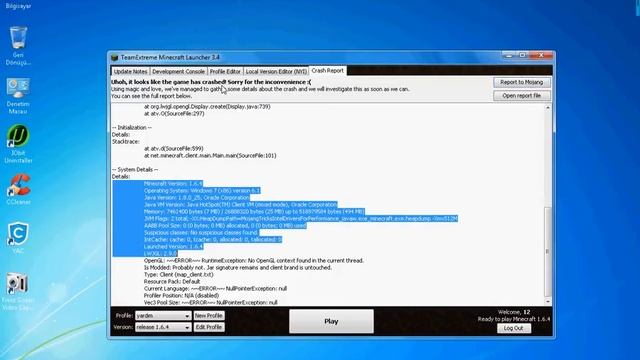The width and height of the screenshot is (640, 360).
Task: Click the 'JVM Flags: 2 total' line
Action: (300, 219)
